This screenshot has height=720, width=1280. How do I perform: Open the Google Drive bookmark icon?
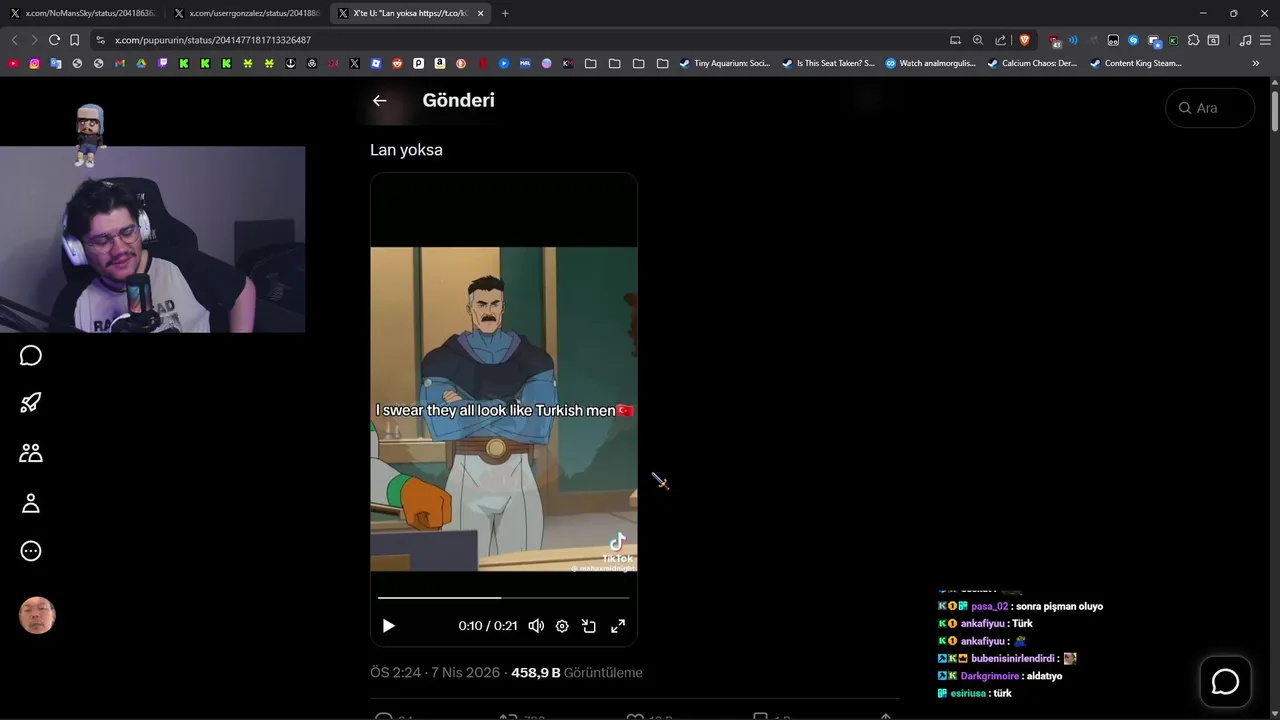(x=141, y=63)
